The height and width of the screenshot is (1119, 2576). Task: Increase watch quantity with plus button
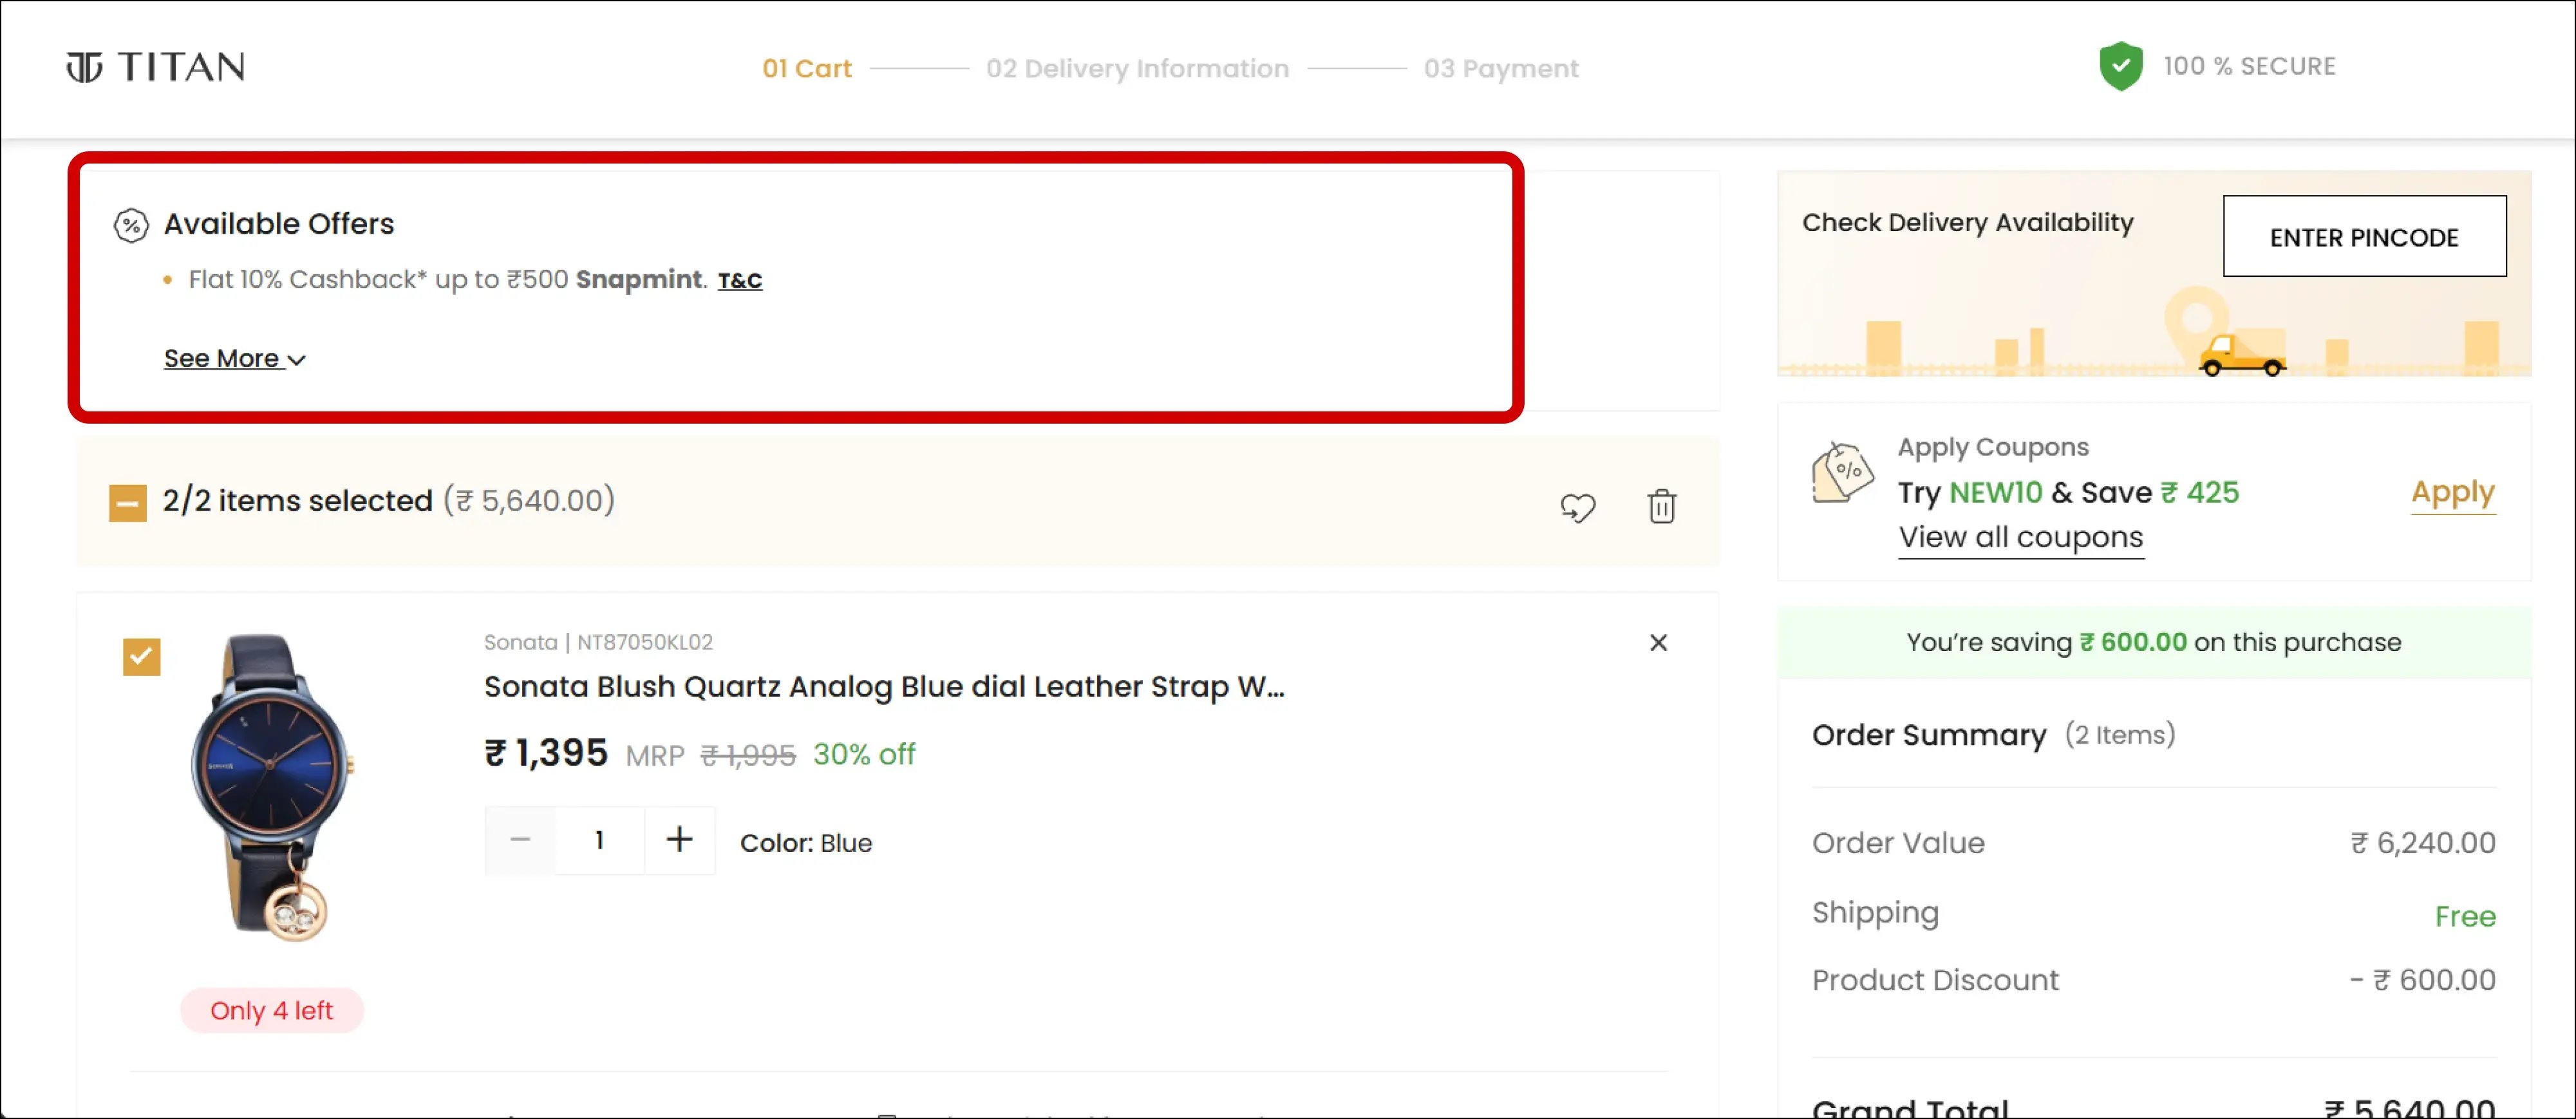pos(679,840)
